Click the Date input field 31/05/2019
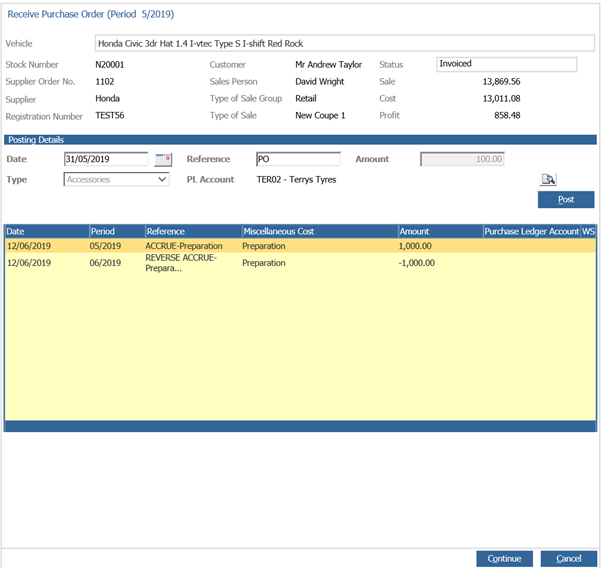The width and height of the screenshot is (602, 568). click(x=106, y=159)
